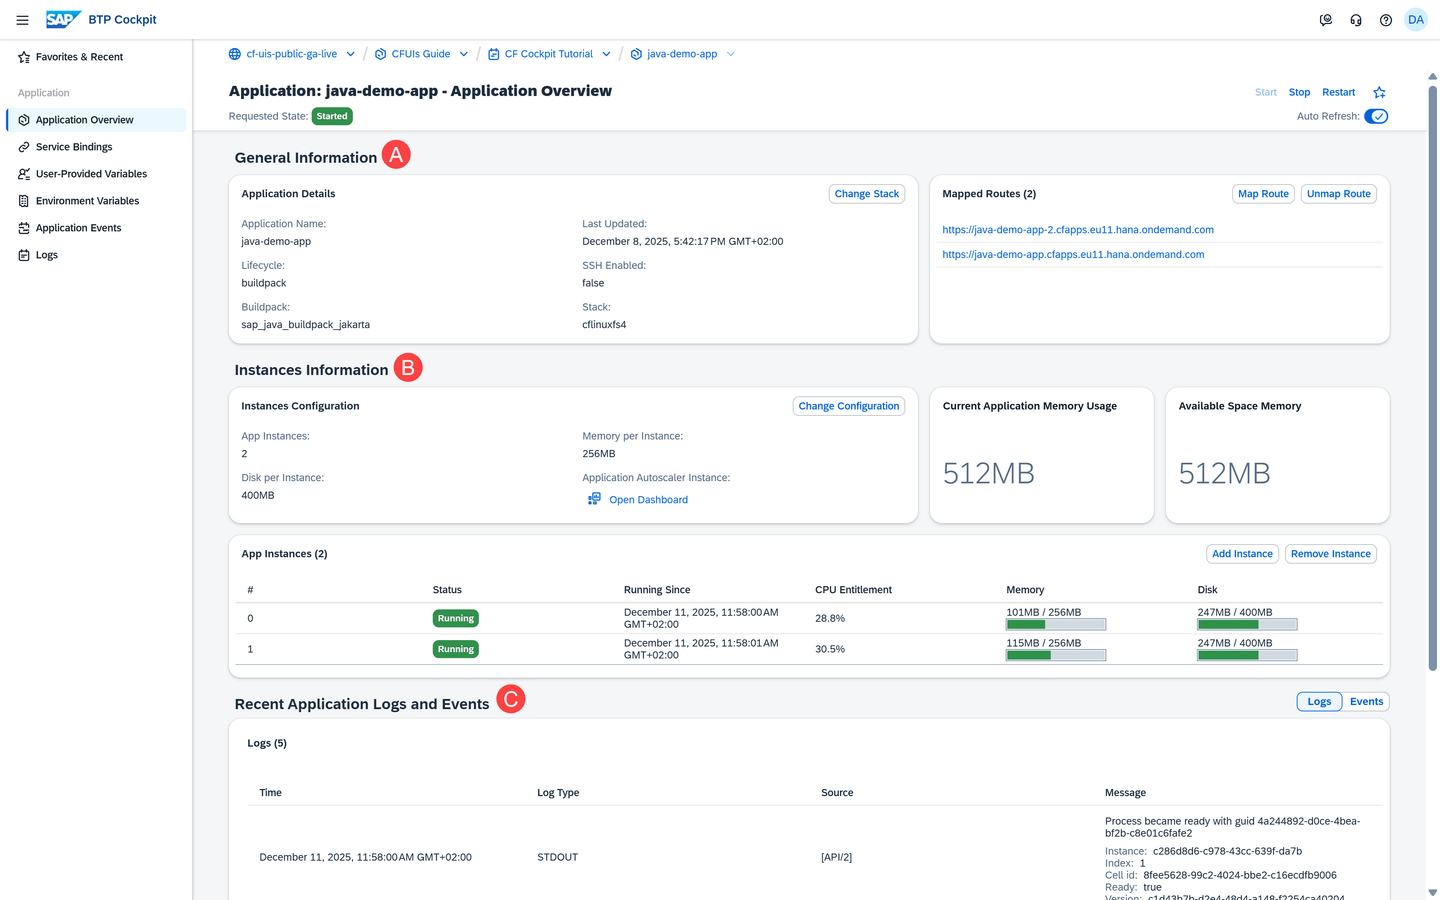Open the java-demo-app.cfapps route link
This screenshot has height=900, width=1440.
[1073, 255]
